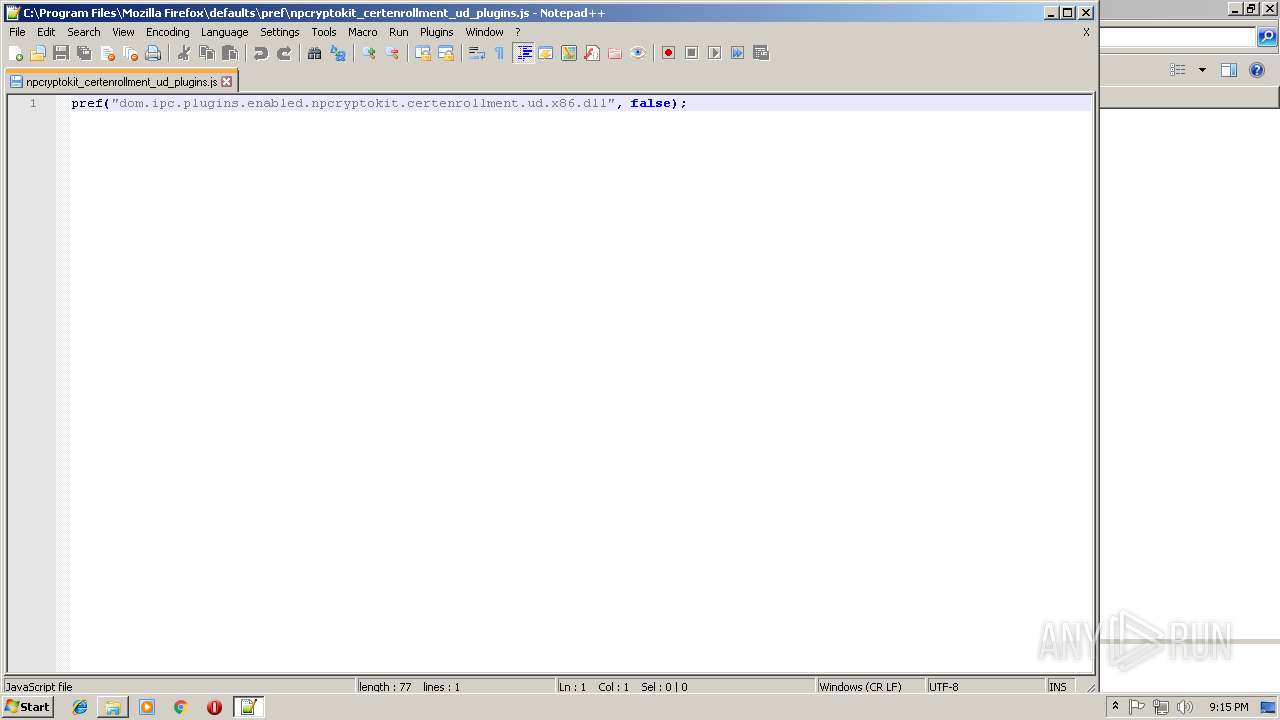1280x720 pixels.
Task: Open the Document Map toolbar icon
Action: pos(569,53)
